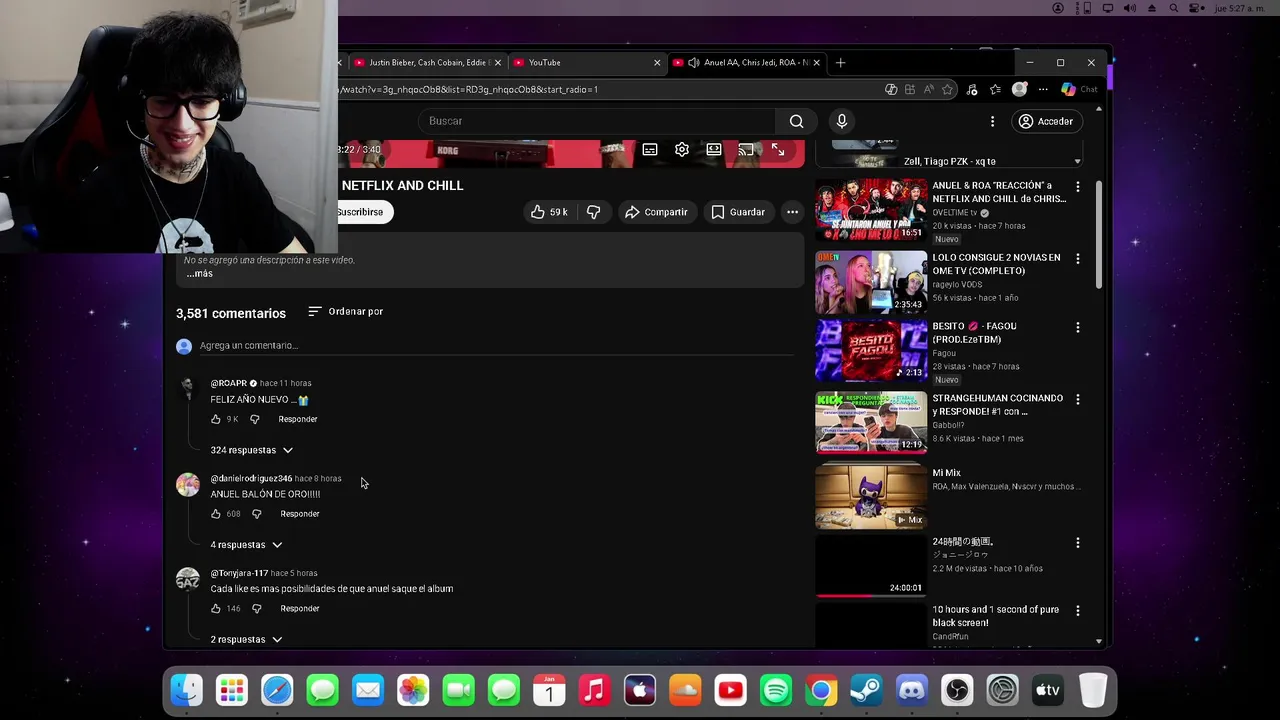This screenshot has width=1280, height=720.
Task: Cast the video with the cast icon
Action: point(746,149)
